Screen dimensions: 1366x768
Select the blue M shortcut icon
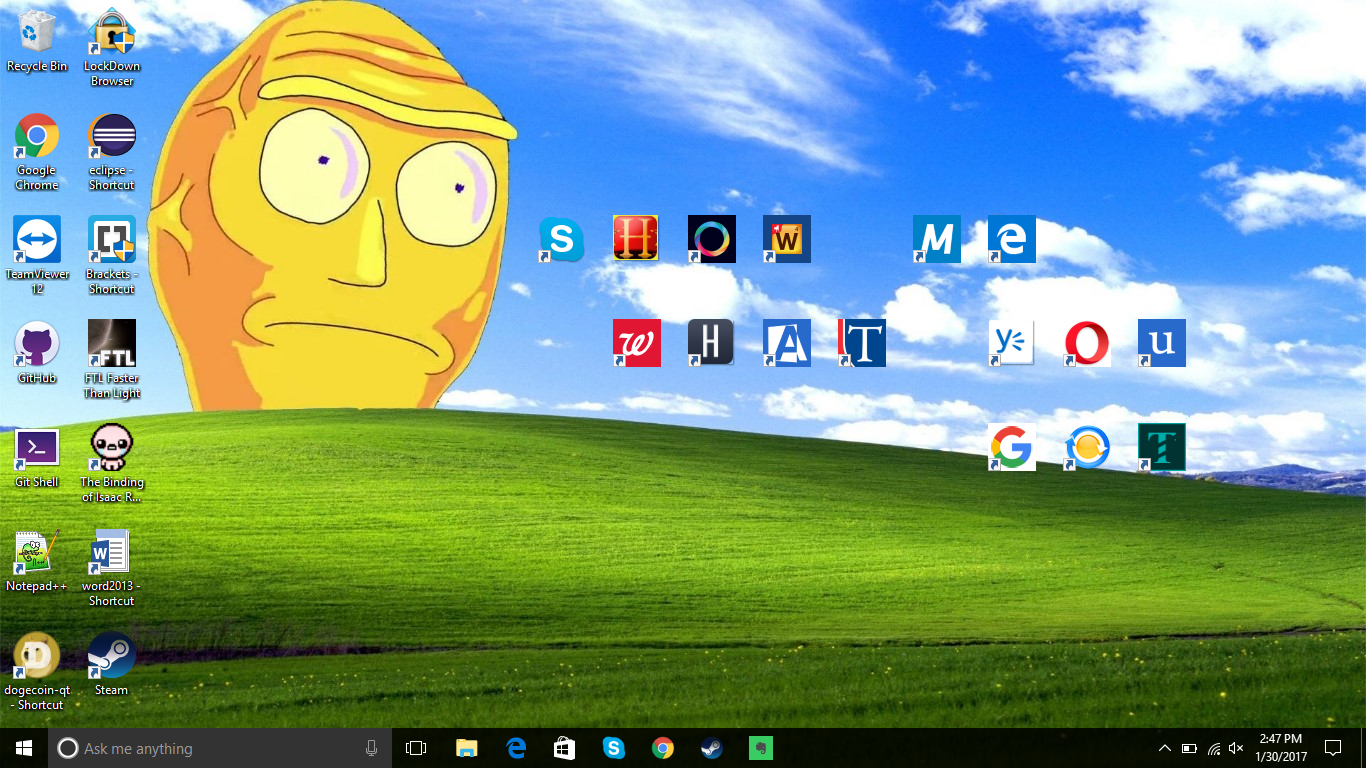click(x=937, y=239)
